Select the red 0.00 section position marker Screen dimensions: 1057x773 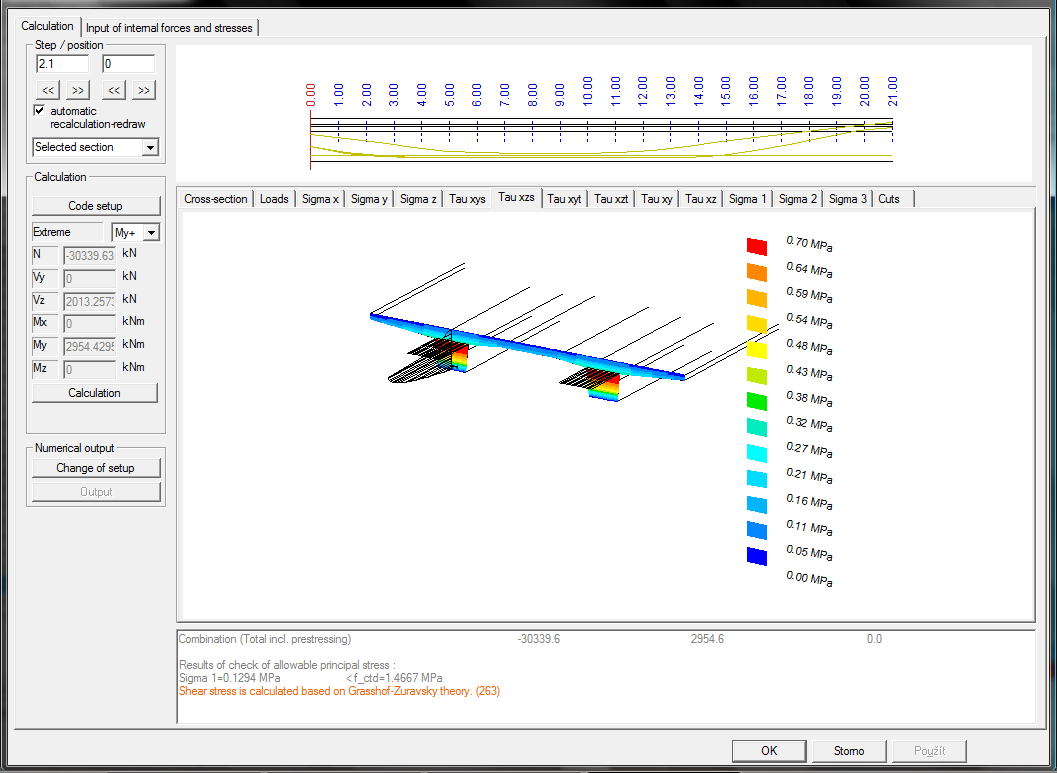tap(310, 95)
